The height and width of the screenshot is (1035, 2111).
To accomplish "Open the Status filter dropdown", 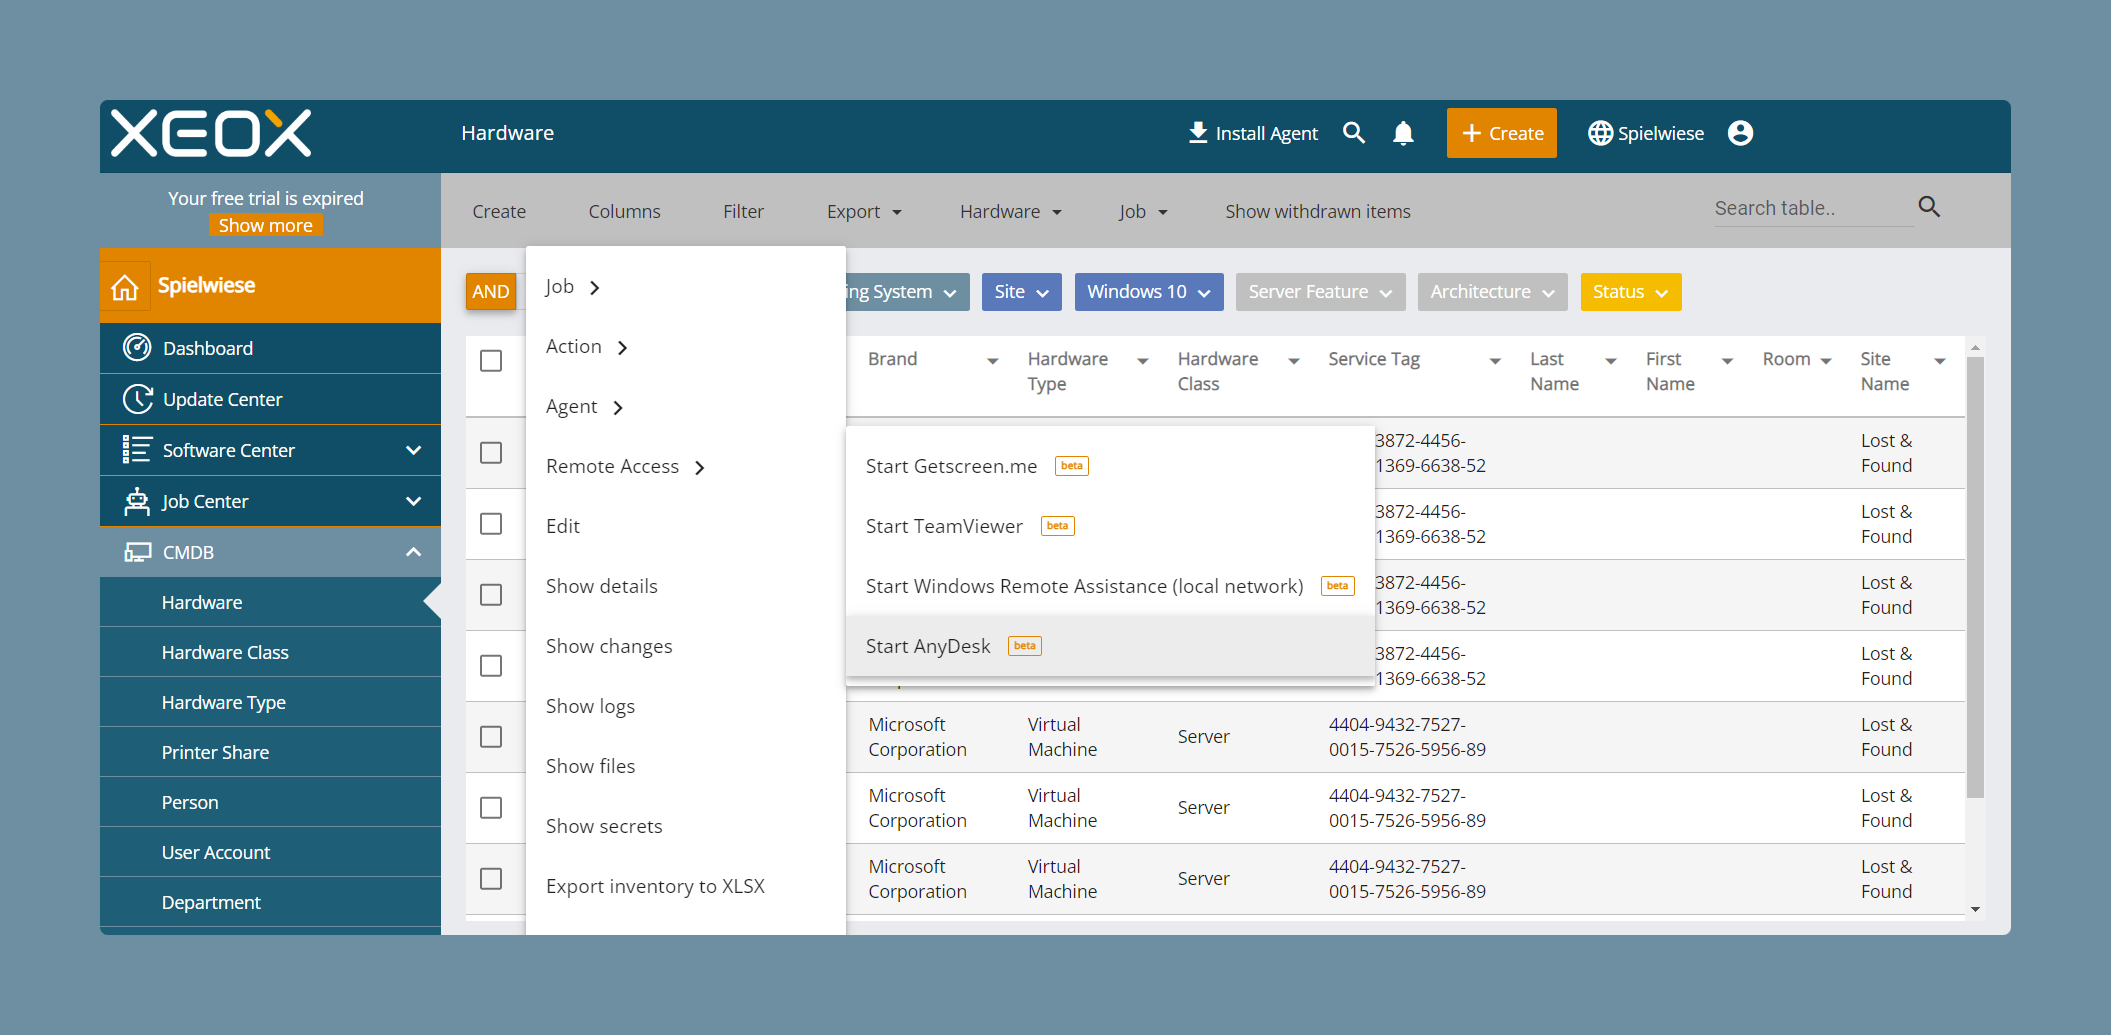I will 1631,292.
